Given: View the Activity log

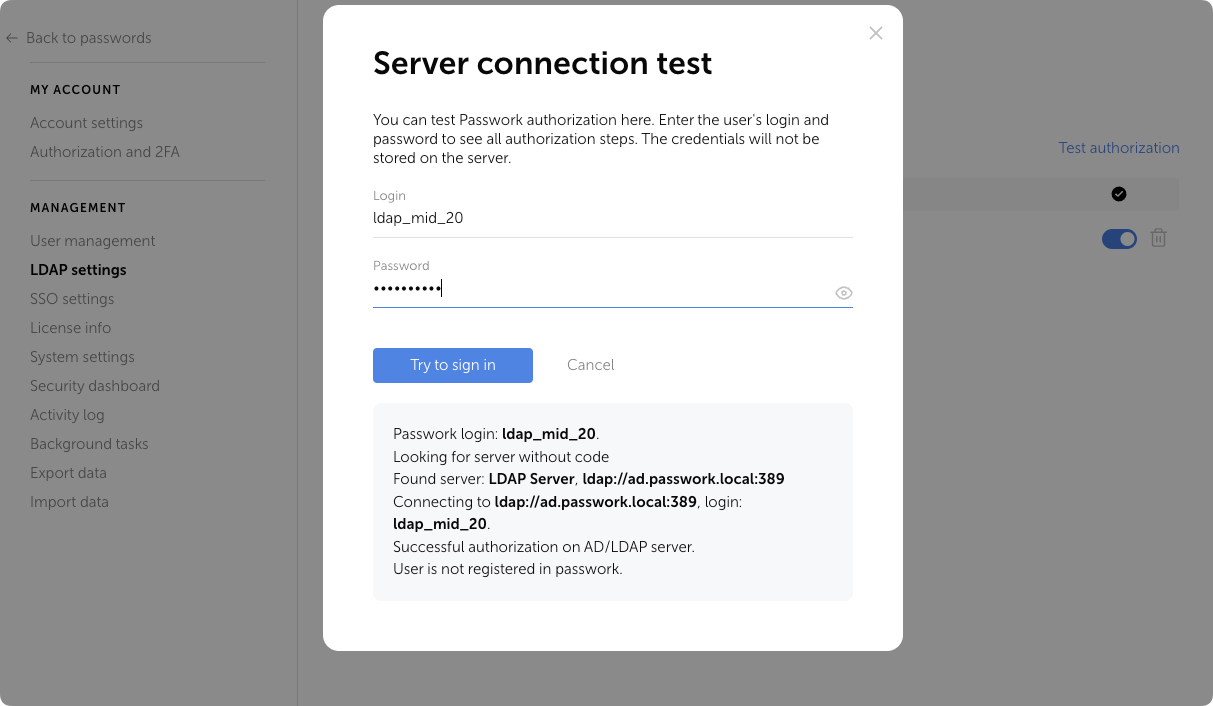Looking at the screenshot, I should coord(67,414).
